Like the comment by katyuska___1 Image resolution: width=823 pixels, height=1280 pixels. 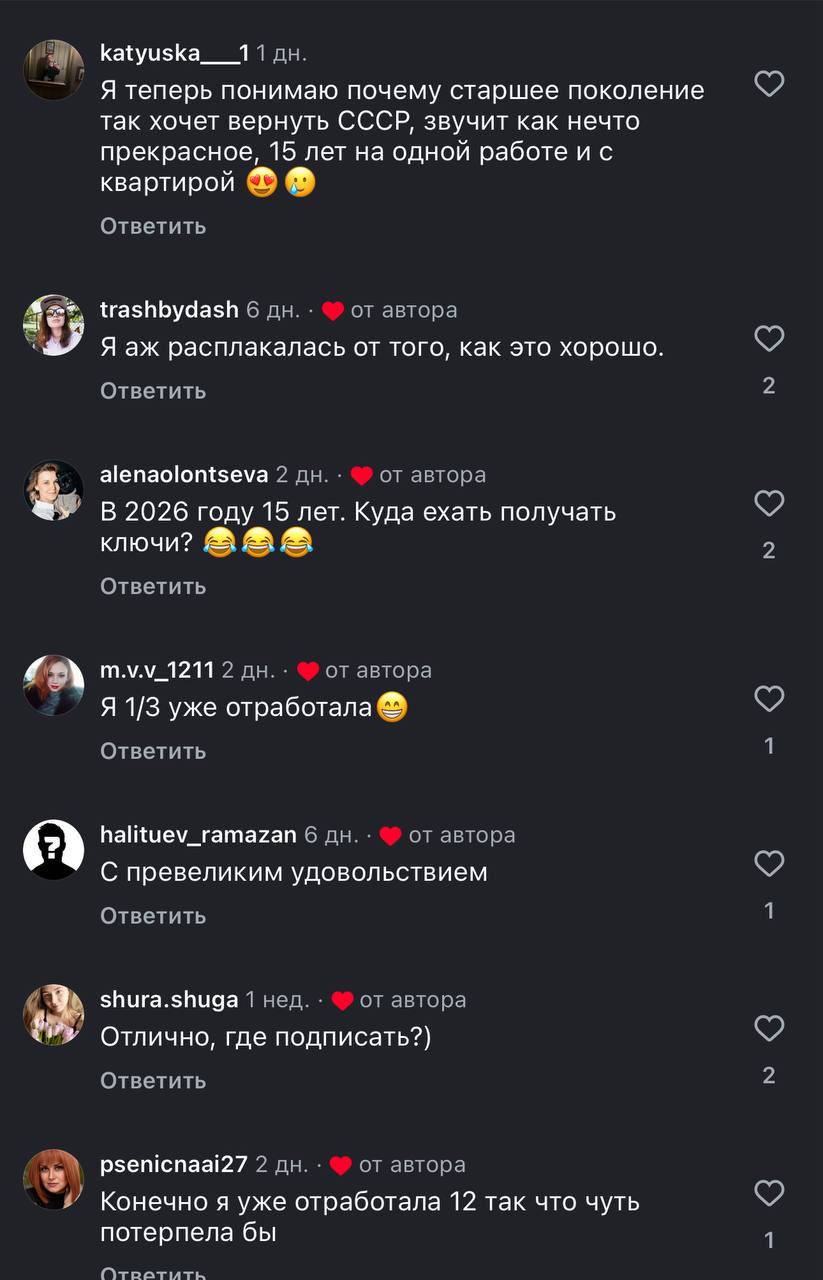tap(768, 84)
